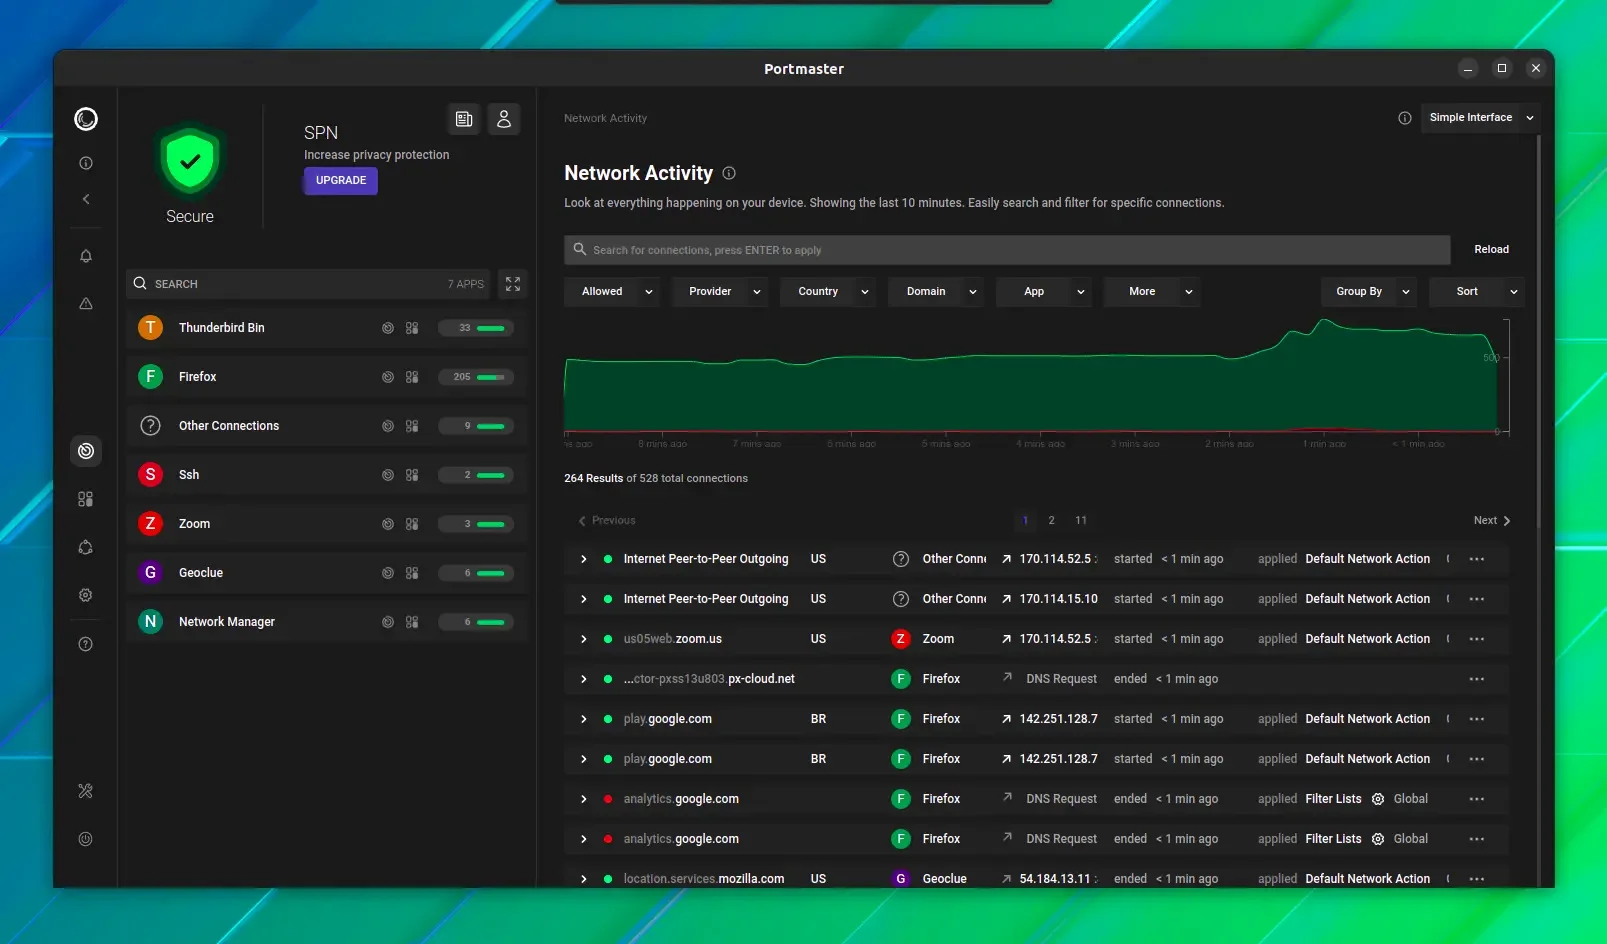Click the purple UPGRADE button
This screenshot has width=1607, height=944.
341,181
